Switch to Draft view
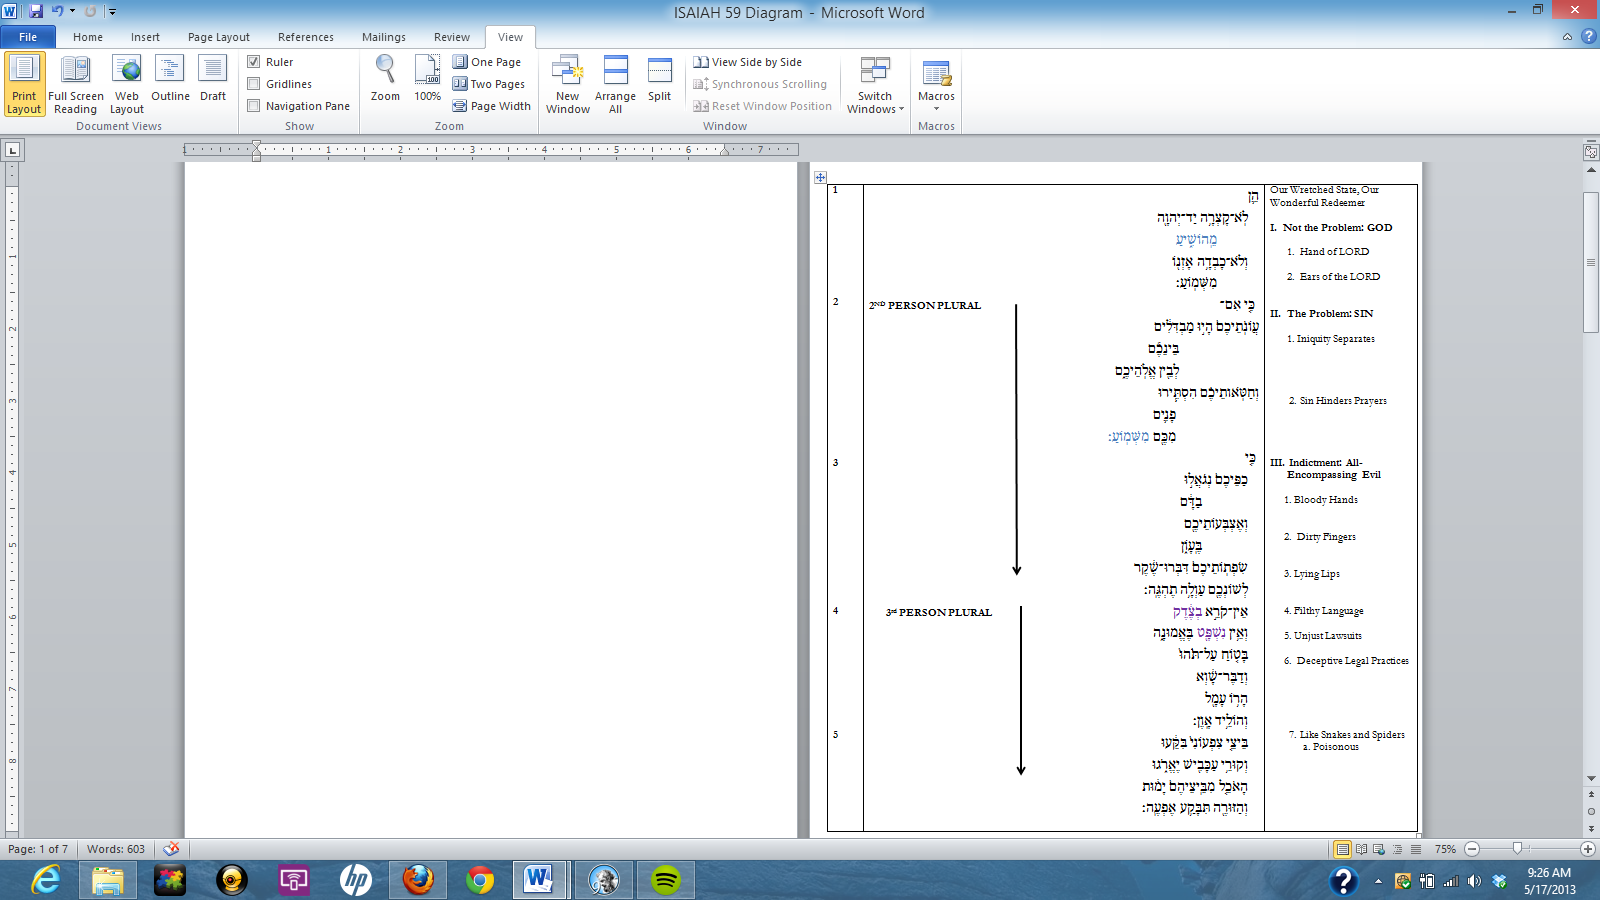The width and height of the screenshot is (1600, 900). [213, 78]
